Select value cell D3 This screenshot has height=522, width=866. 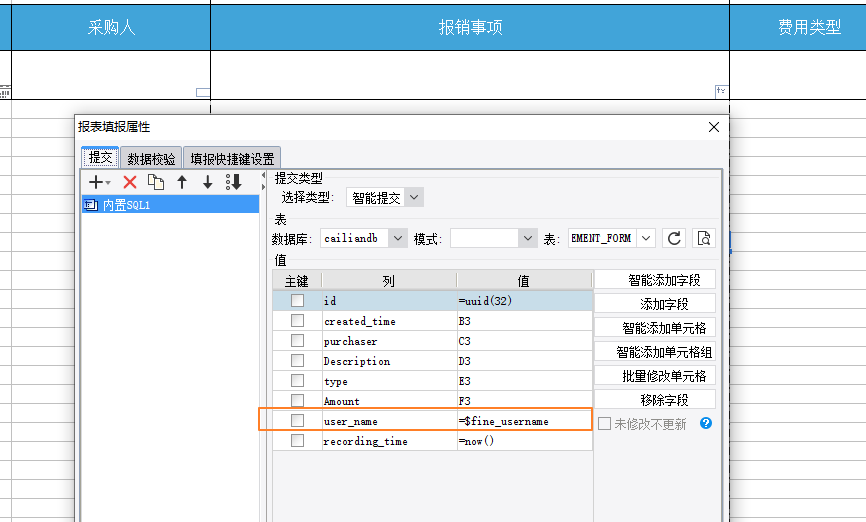(525, 361)
